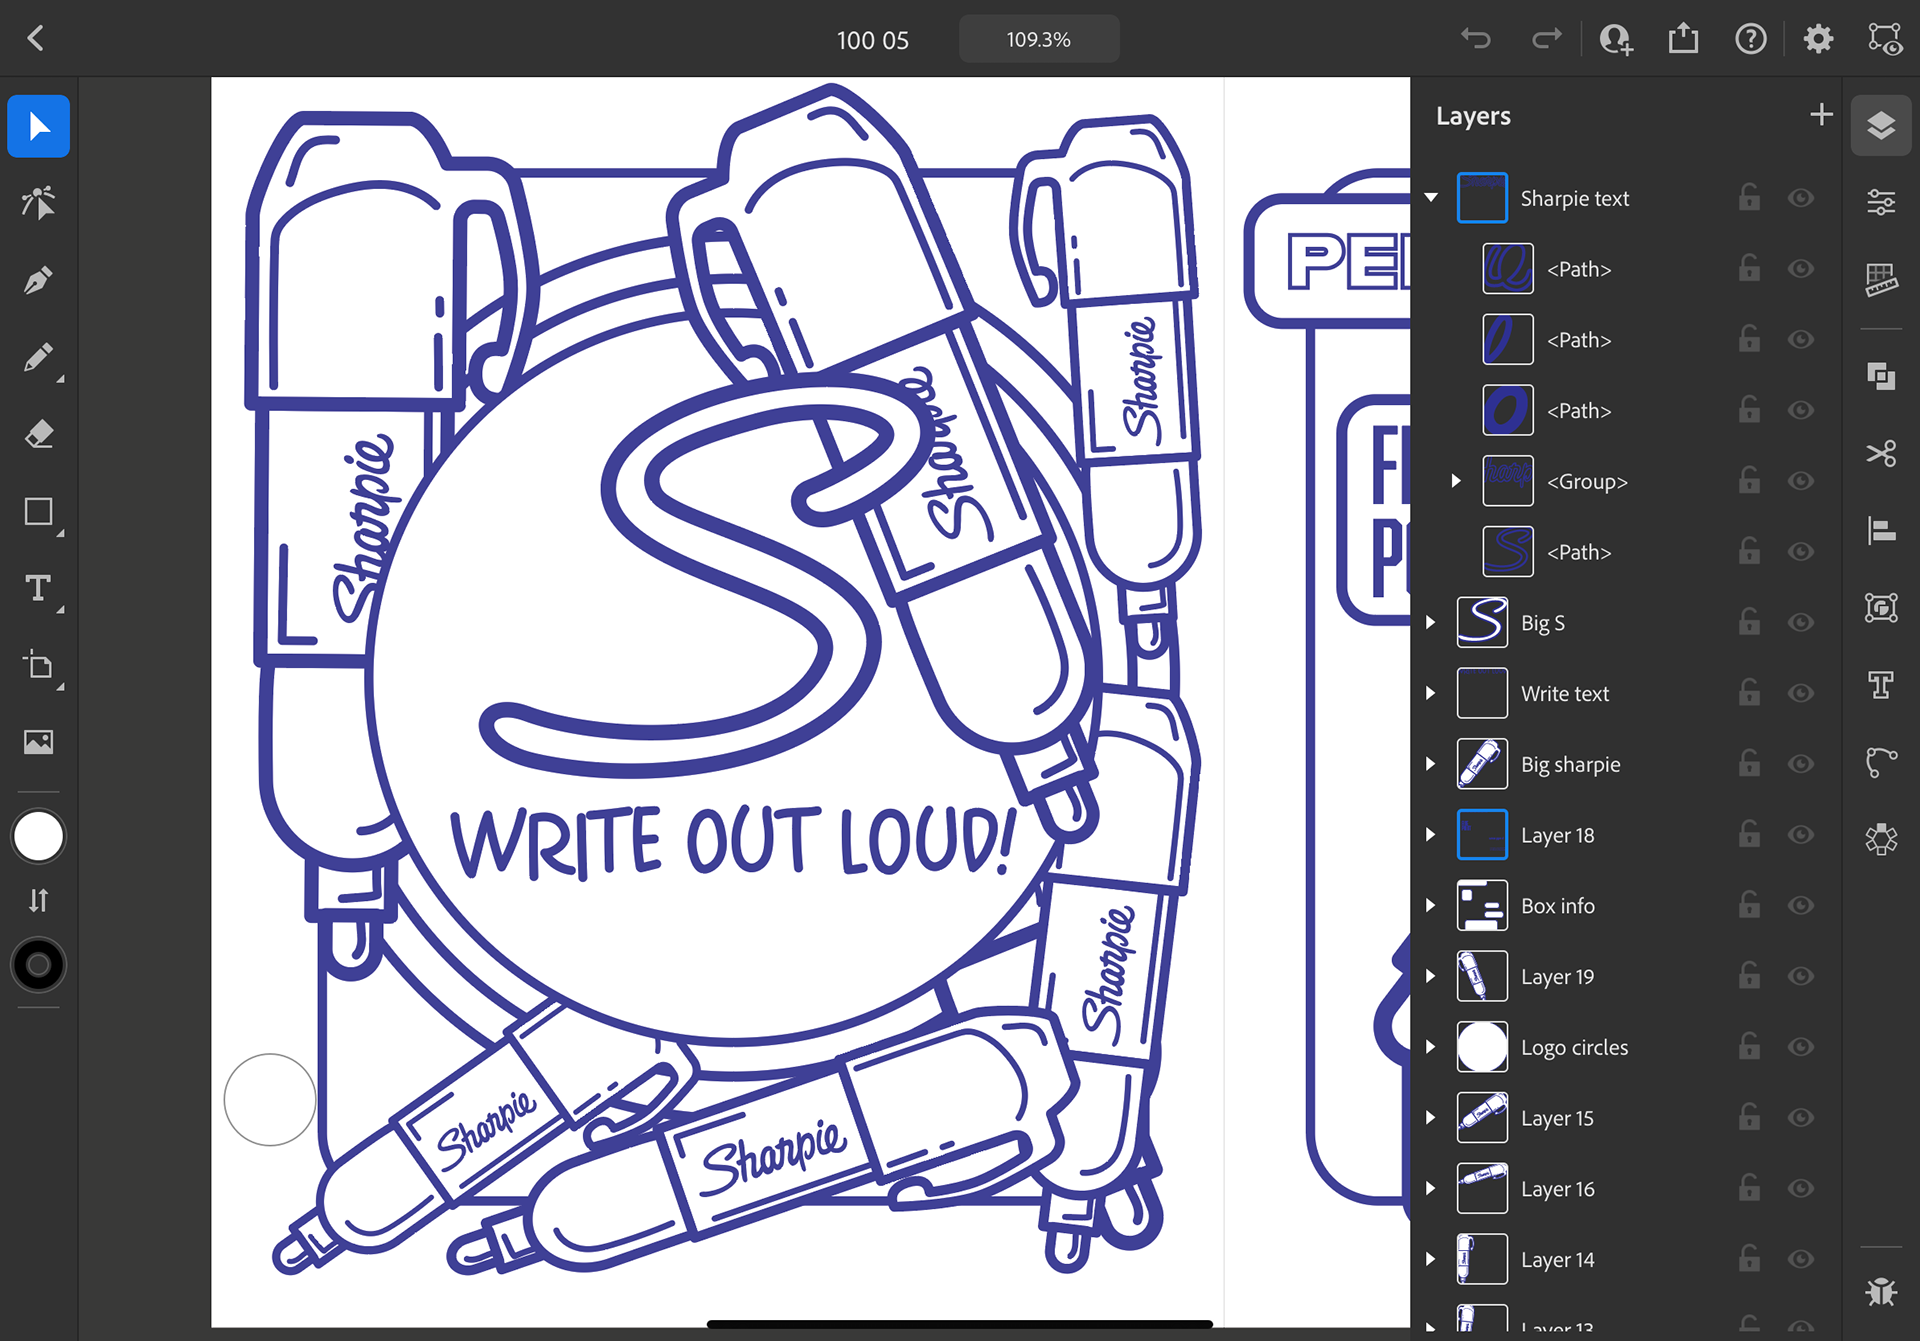Redo the last action
This screenshot has width=1920, height=1341.
(x=1546, y=39)
